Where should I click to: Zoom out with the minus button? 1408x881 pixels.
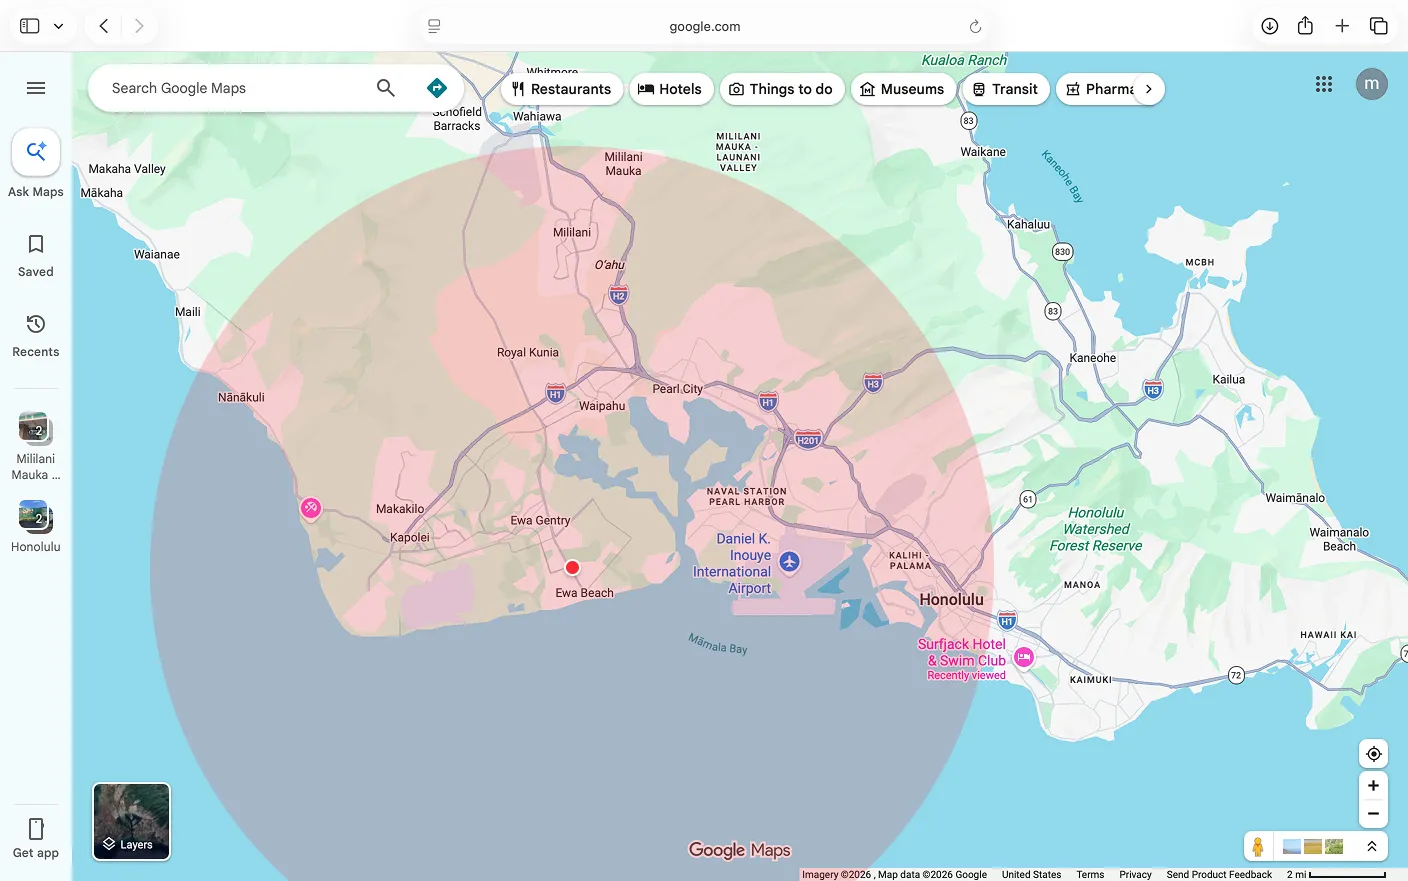[x=1374, y=814]
